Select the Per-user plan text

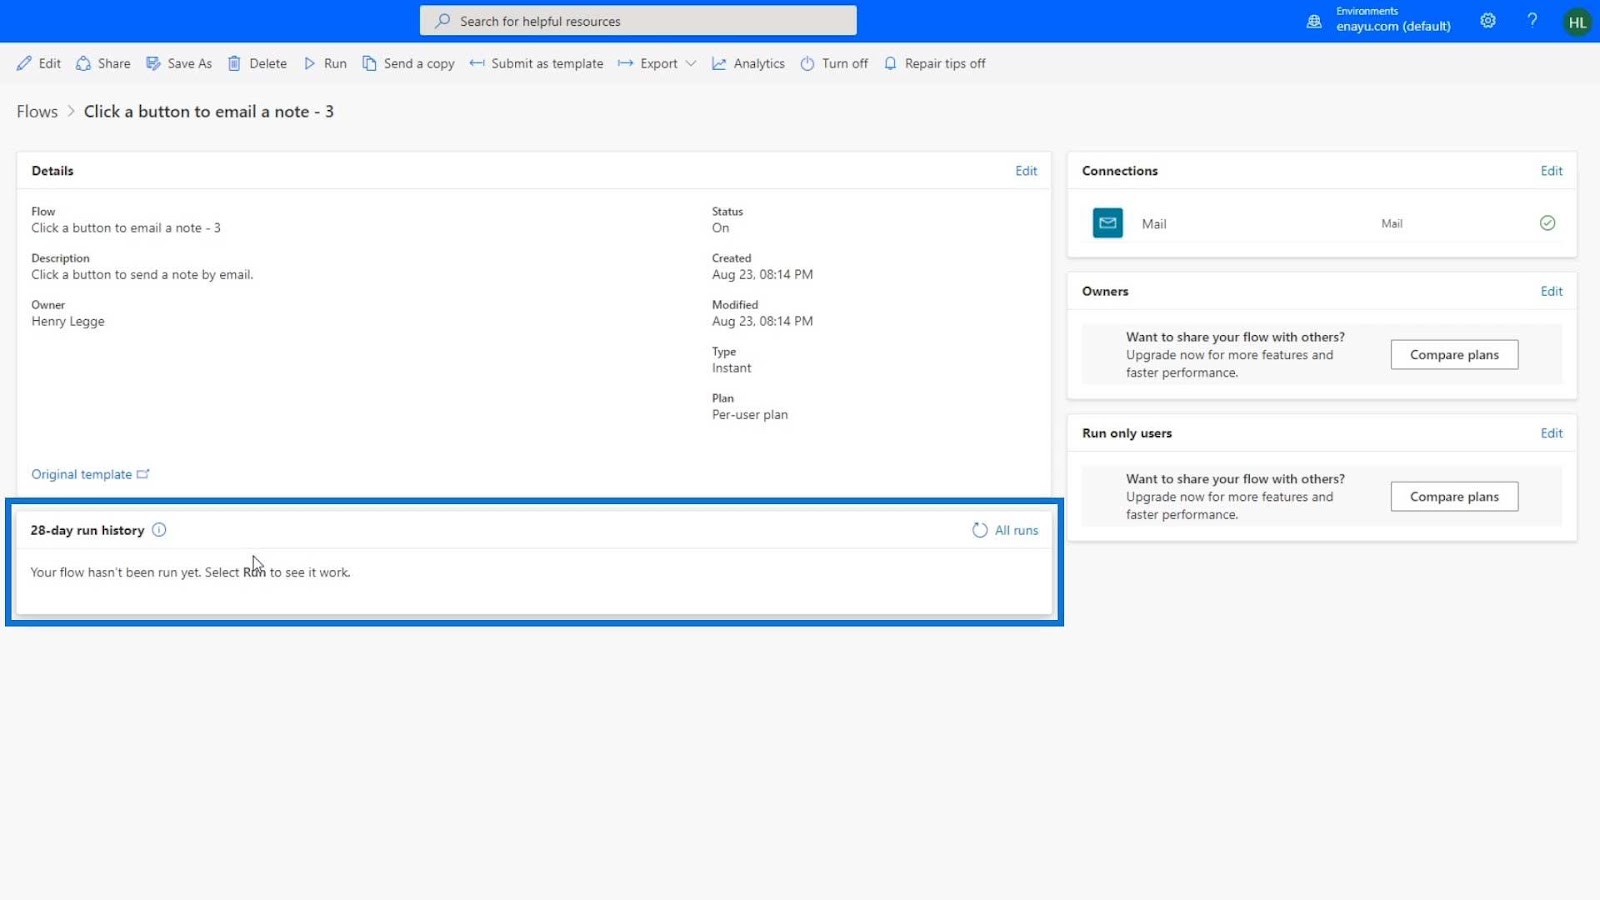(x=750, y=414)
